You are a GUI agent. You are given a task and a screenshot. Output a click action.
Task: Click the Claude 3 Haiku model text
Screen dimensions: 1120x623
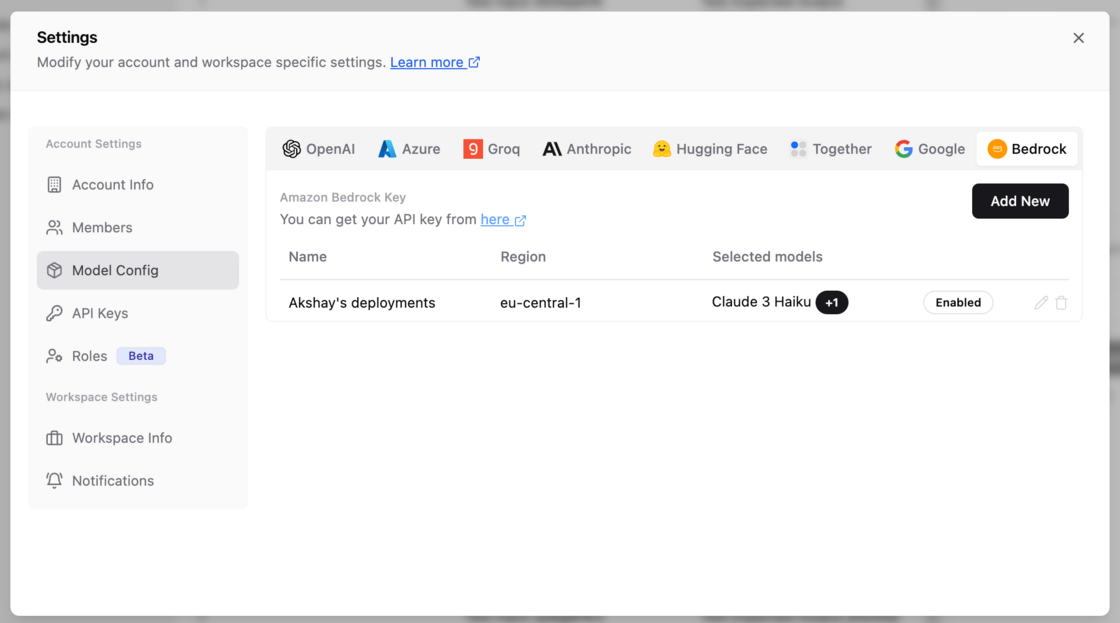point(761,302)
